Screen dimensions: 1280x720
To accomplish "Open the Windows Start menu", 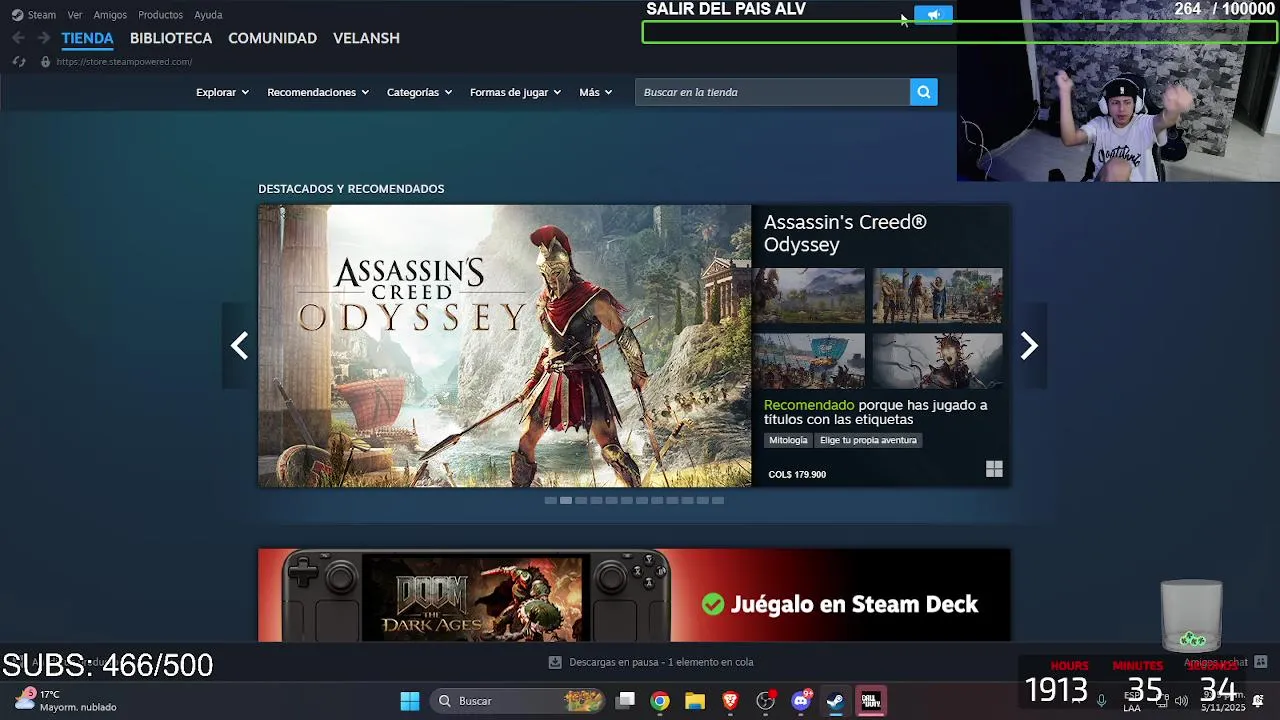I will (410, 701).
